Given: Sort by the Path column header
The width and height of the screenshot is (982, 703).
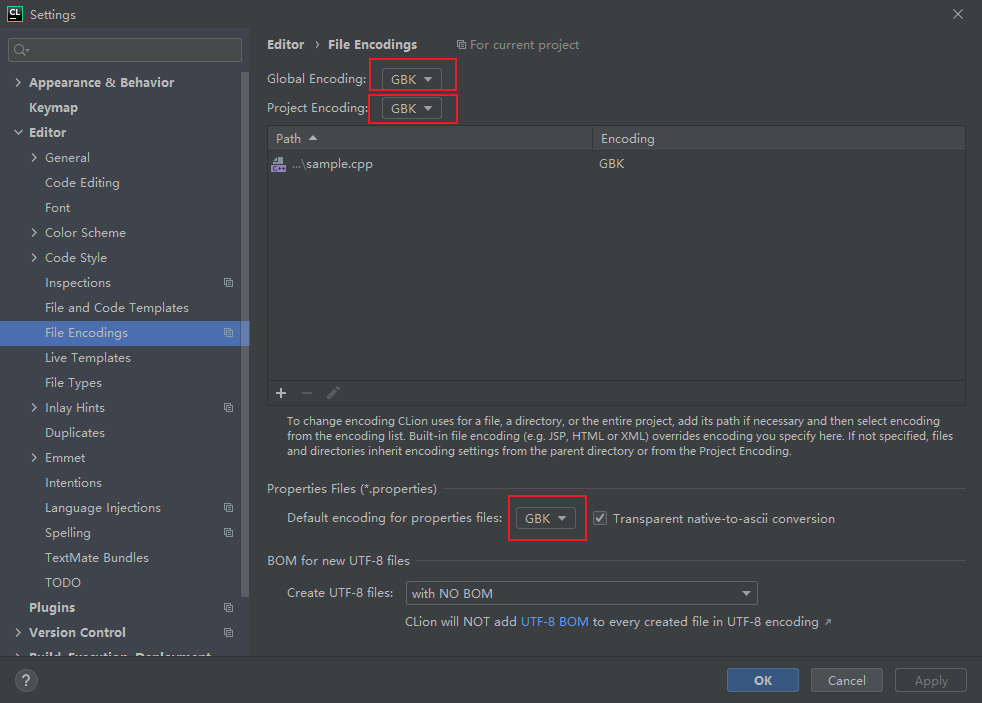Looking at the screenshot, I should 430,138.
